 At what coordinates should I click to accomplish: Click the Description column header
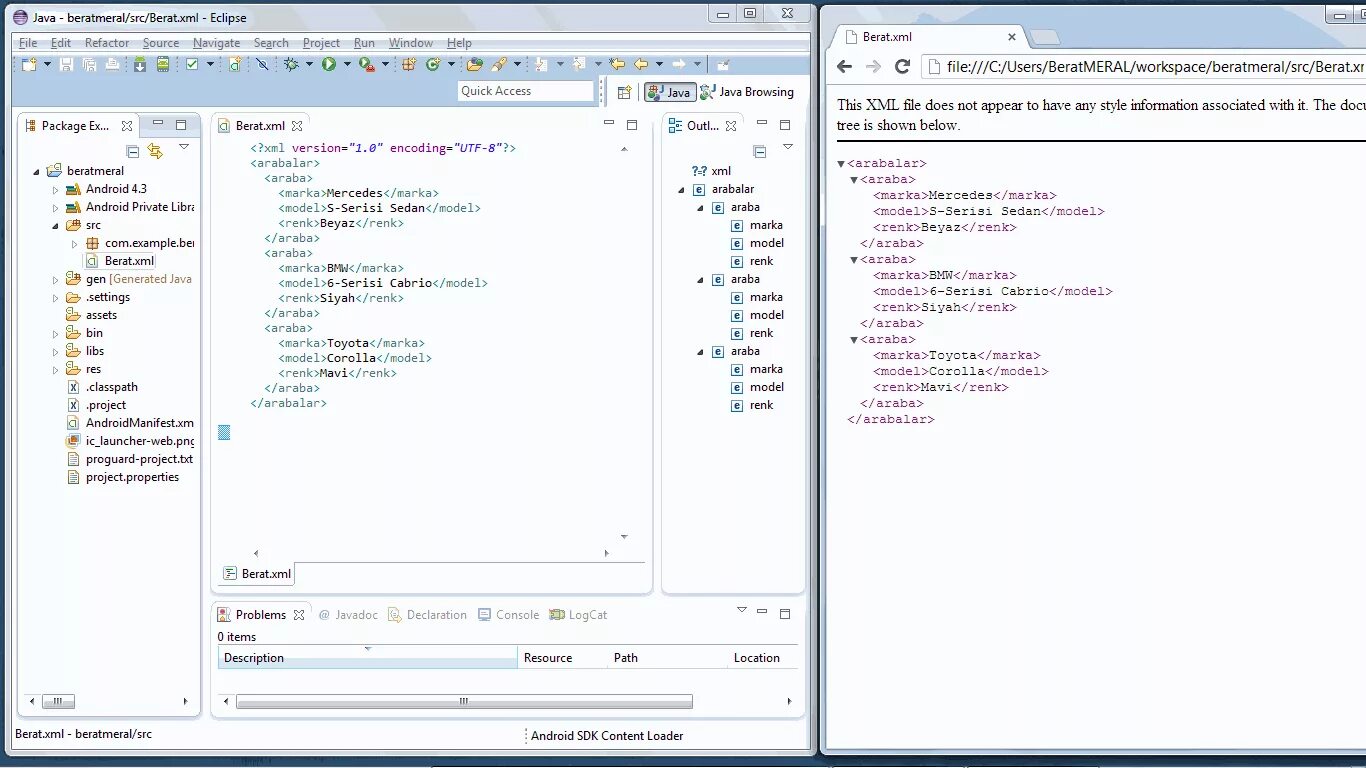[368, 657]
